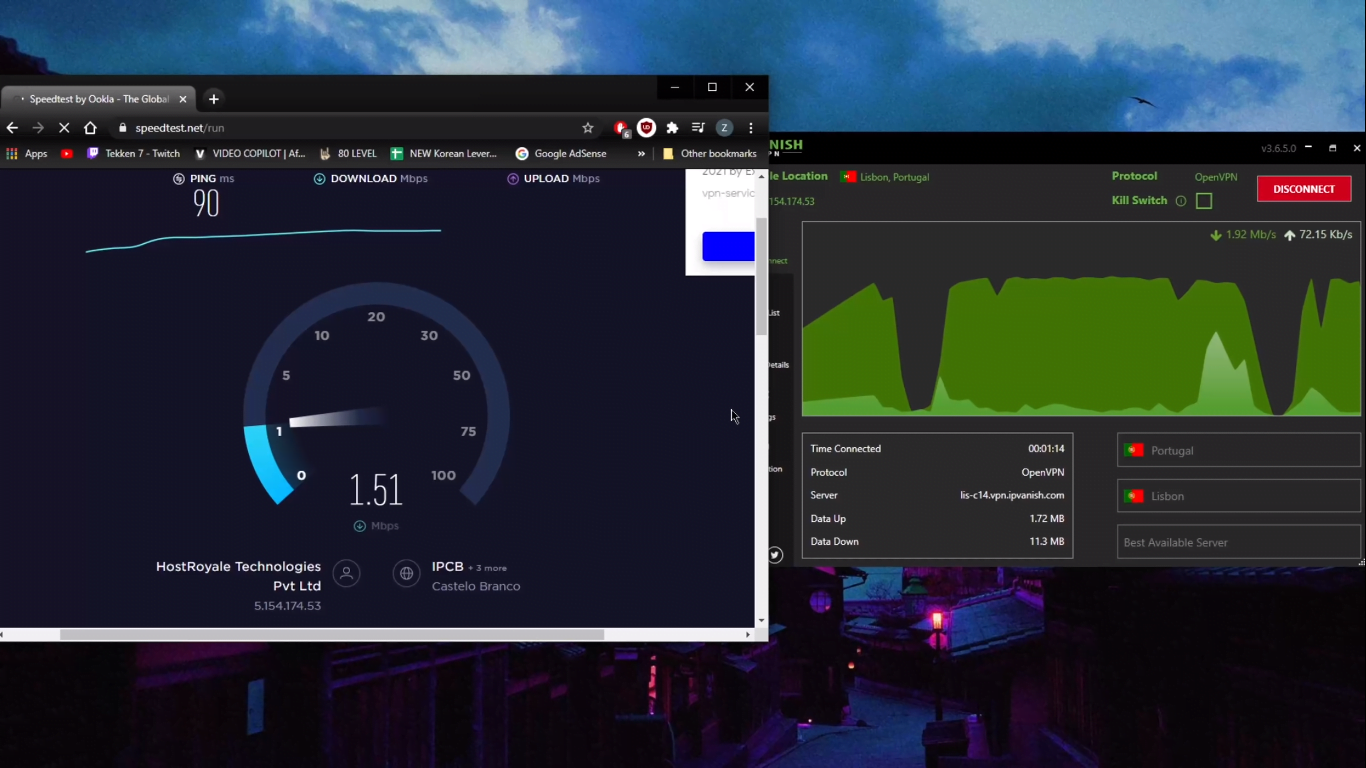
Task: Click the 5.154.174.53 IP under HostRoyale
Action: pyautogui.click(x=287, y=606)
